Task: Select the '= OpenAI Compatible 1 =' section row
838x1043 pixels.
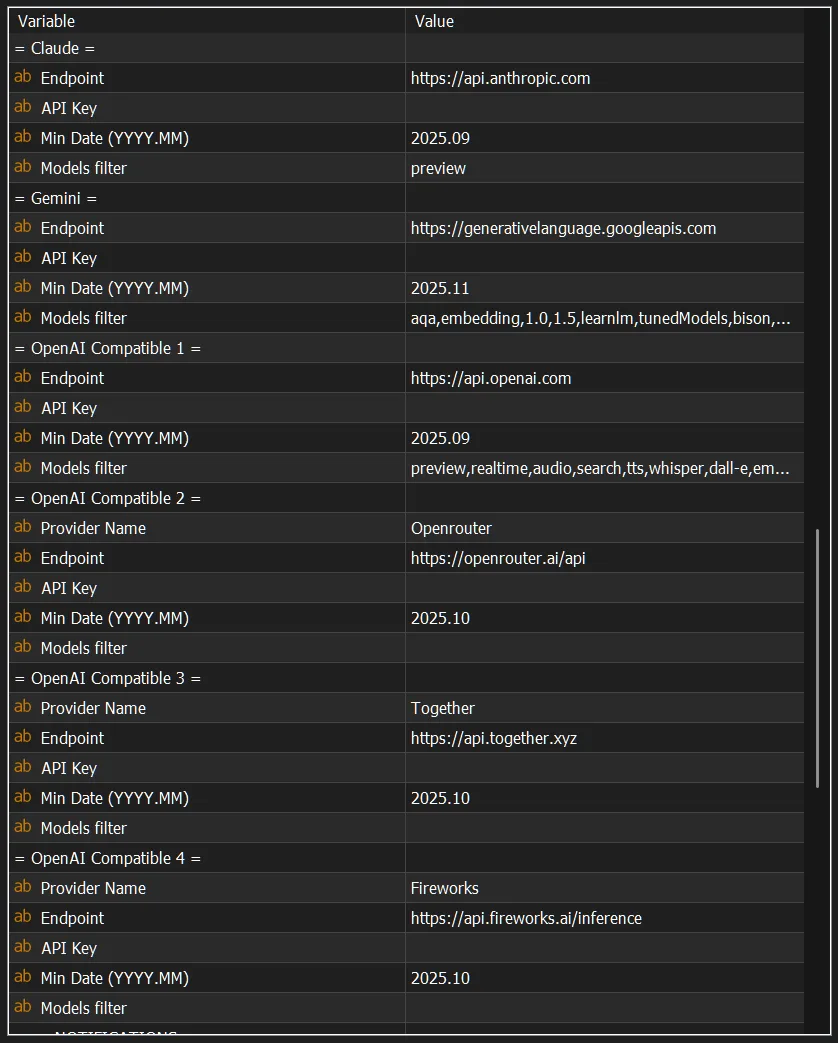Action: 406,349
